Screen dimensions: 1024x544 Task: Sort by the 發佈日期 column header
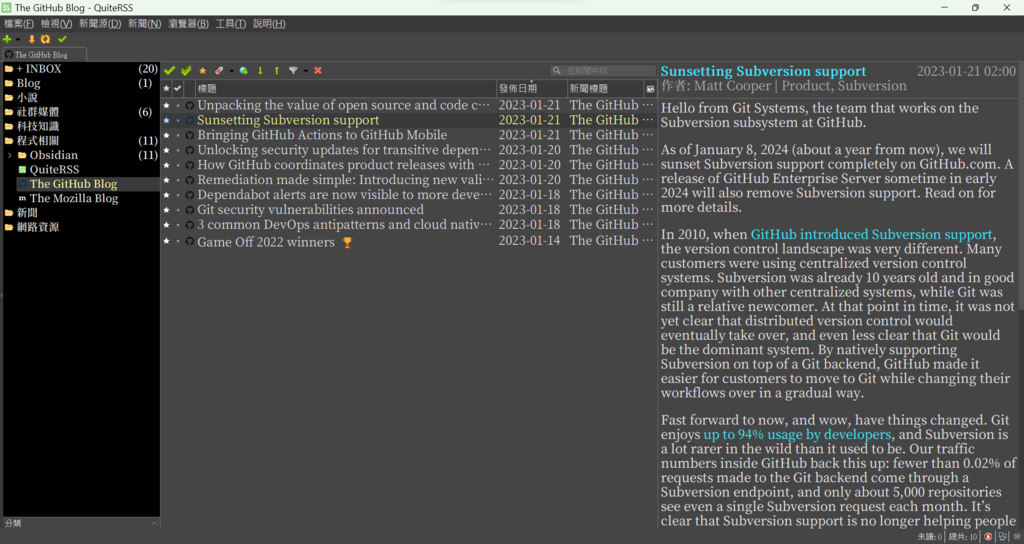coord(532,88)
